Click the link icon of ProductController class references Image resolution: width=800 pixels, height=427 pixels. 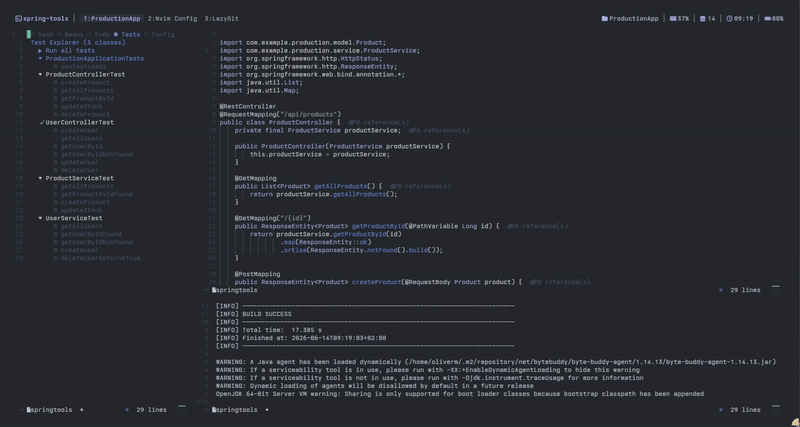tap(352, 122)
